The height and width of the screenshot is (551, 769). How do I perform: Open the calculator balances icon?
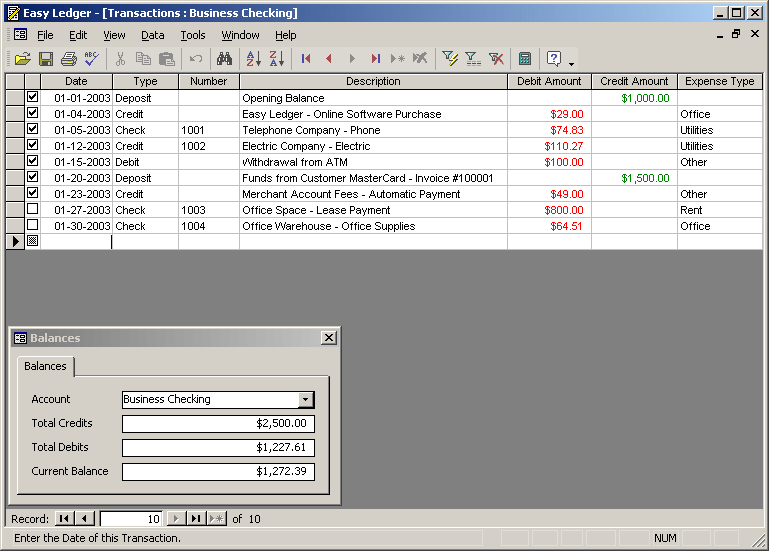(x=525, y=59)
